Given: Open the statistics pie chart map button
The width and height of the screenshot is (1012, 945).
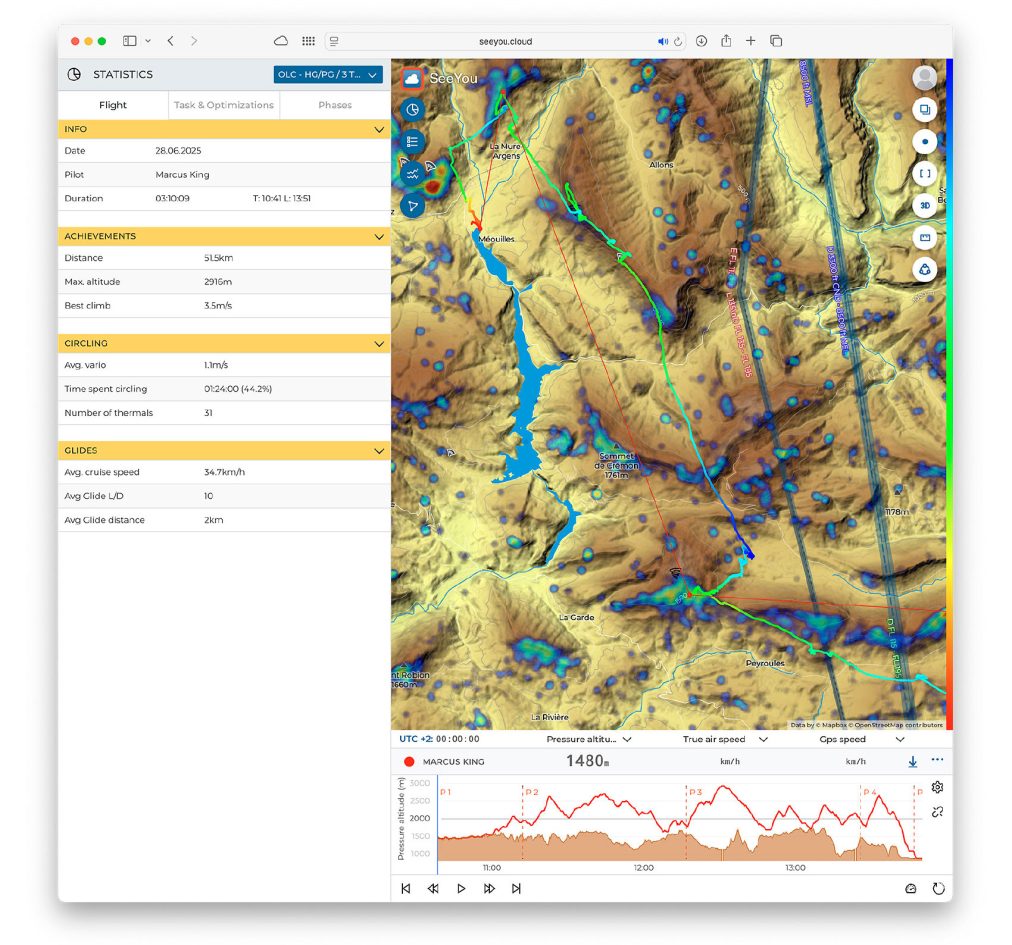Looking at the screenshot, I should point(412,109).
